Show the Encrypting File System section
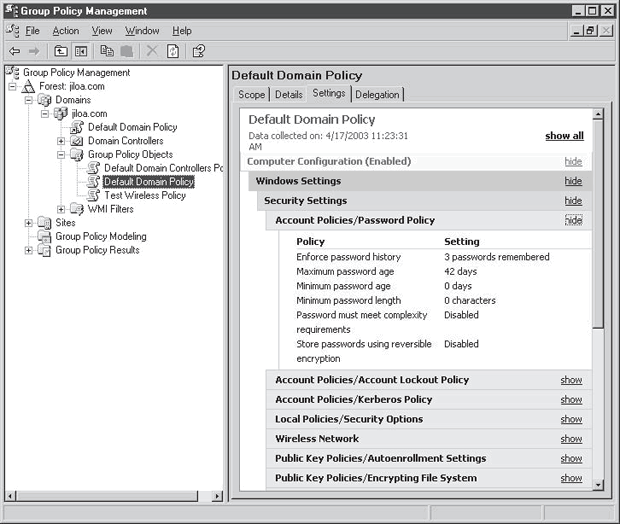This screenshot has height=524, width=620. [x=571, y=478]
